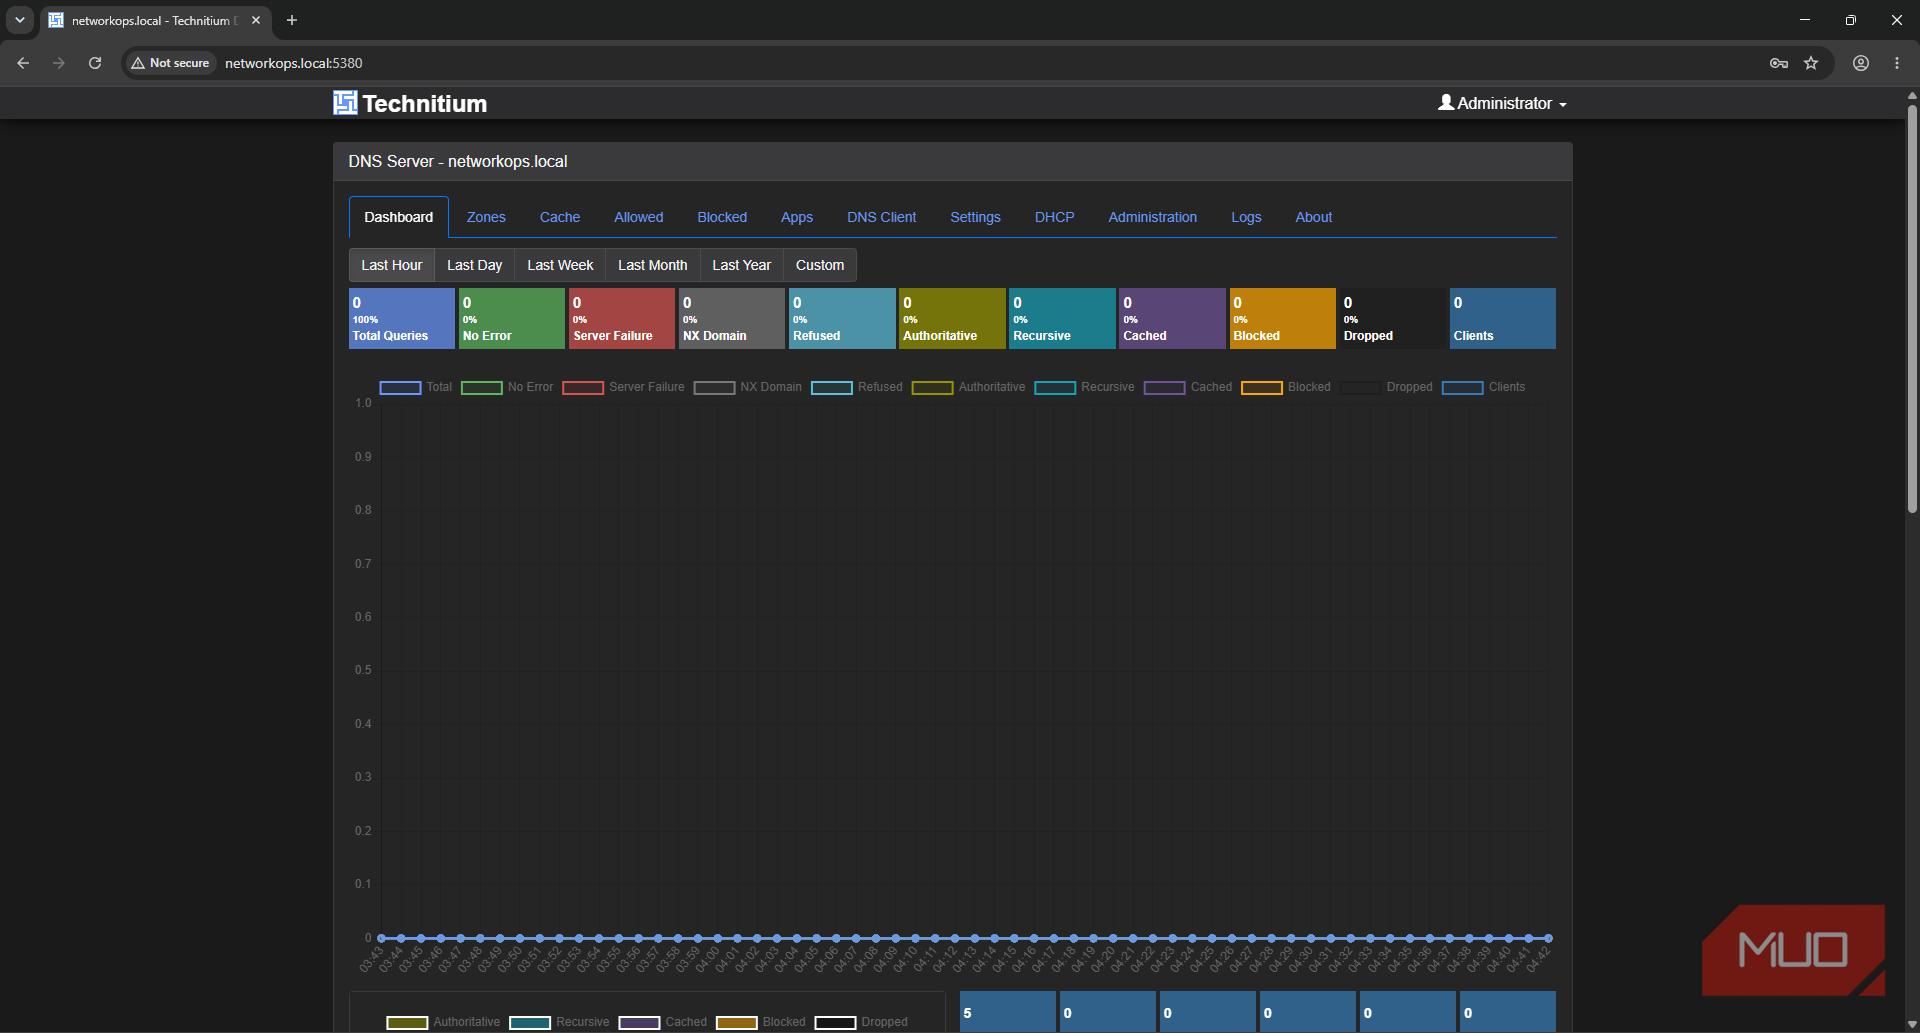Open the Administrator user menu
Screen dimensions: 1920x1033
1502,103
